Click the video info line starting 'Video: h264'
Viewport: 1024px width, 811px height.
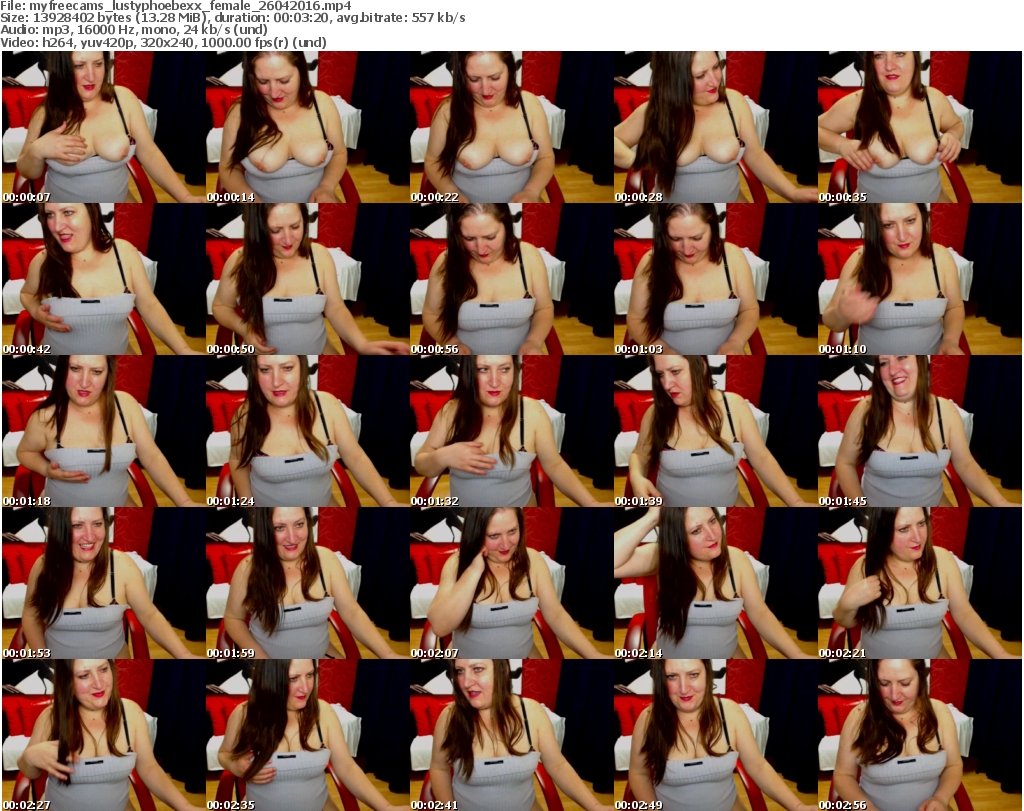163,42
